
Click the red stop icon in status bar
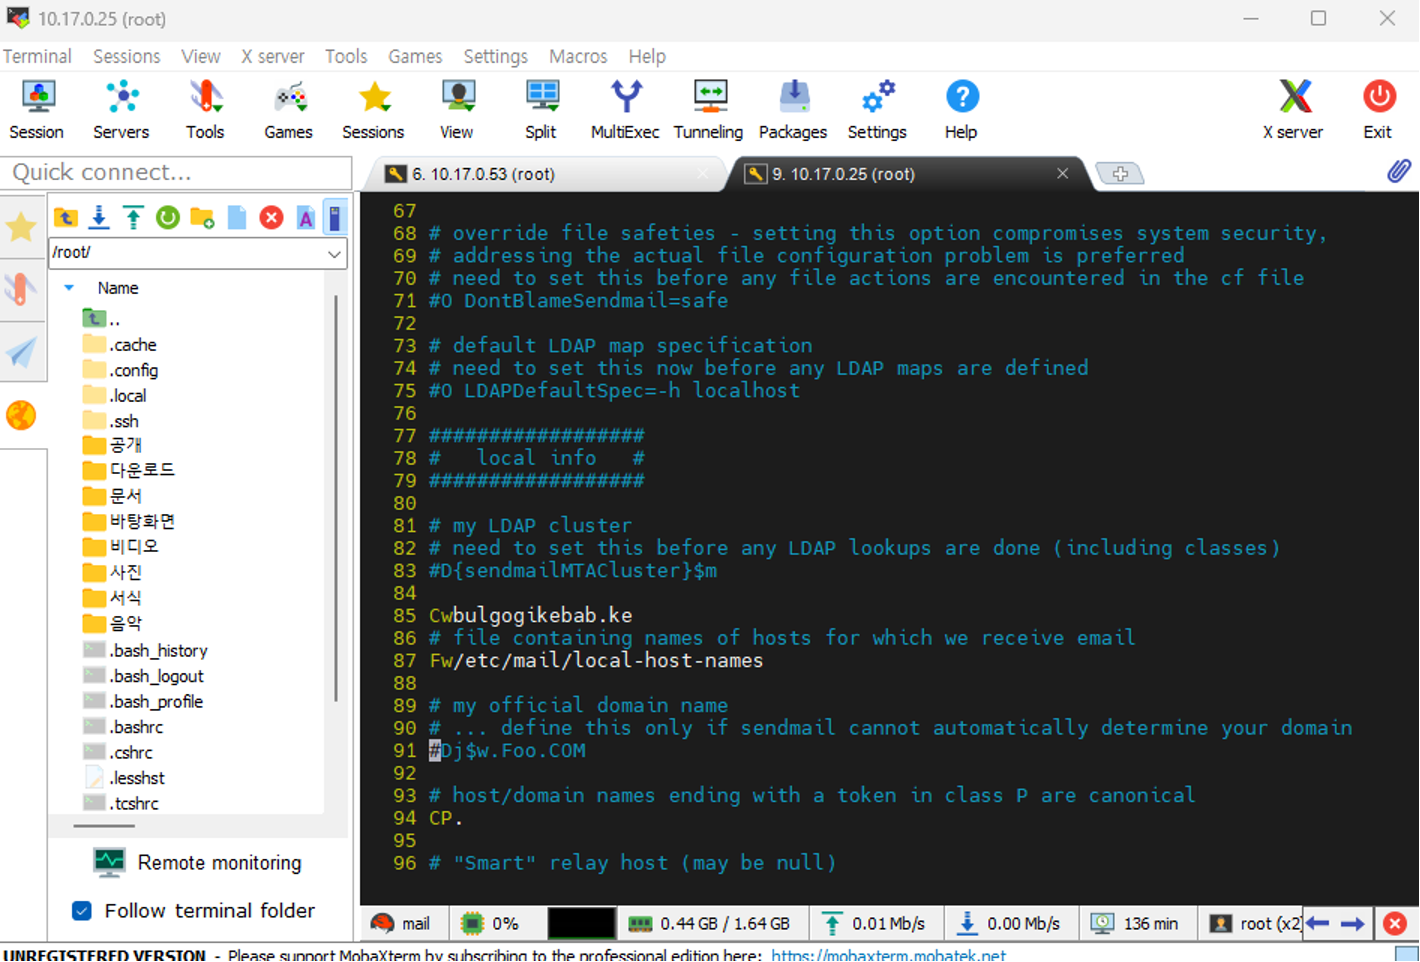tap(1395, 924)
